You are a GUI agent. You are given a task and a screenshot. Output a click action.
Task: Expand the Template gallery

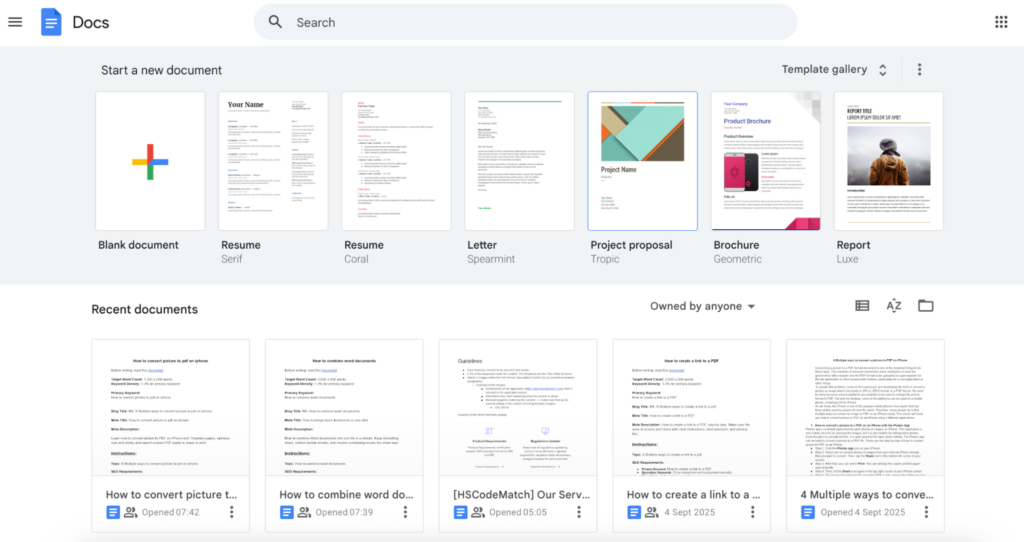[835, 70]
